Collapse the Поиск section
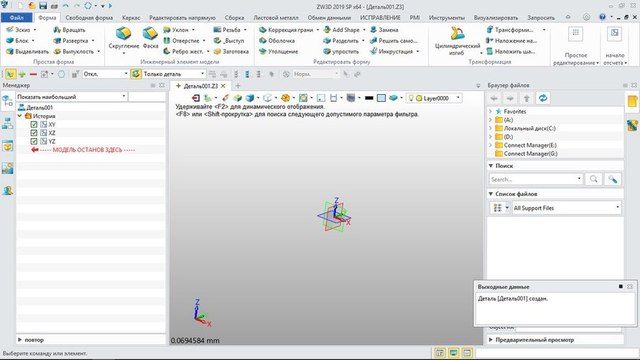Screen dimensions: 640x360 coord(491,166)
